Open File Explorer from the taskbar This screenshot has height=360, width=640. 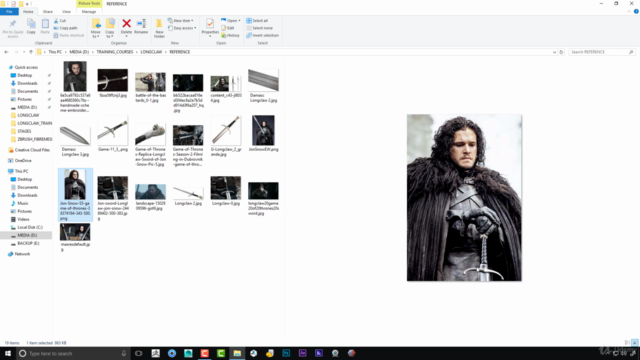pos(237,353)
